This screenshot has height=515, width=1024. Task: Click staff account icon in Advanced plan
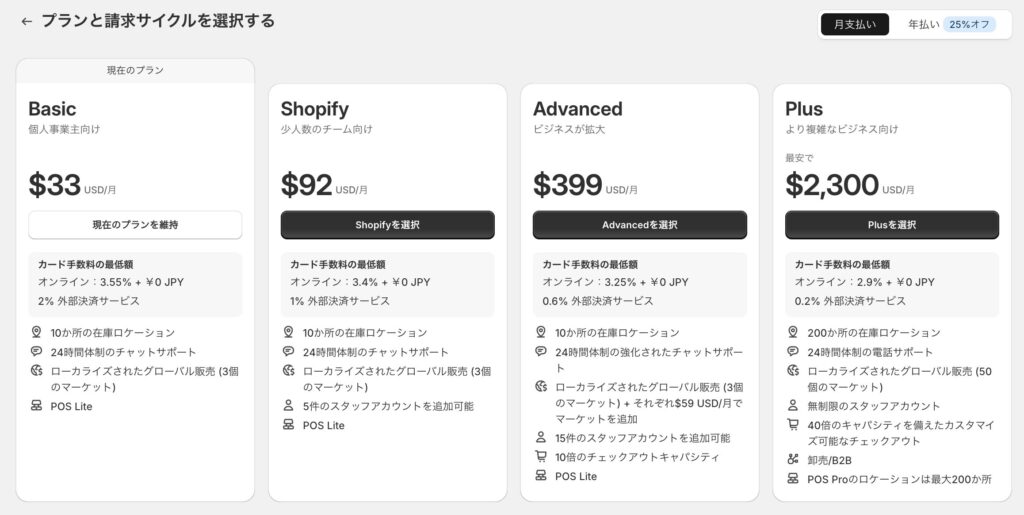540,437
